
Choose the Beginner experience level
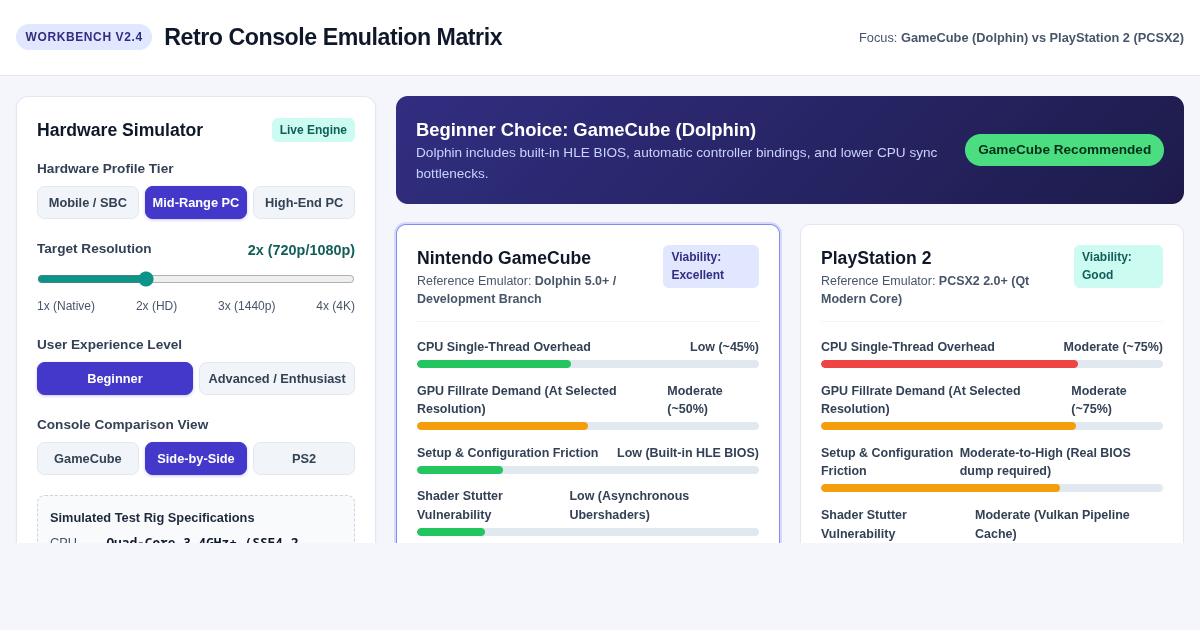pos(115,378)
